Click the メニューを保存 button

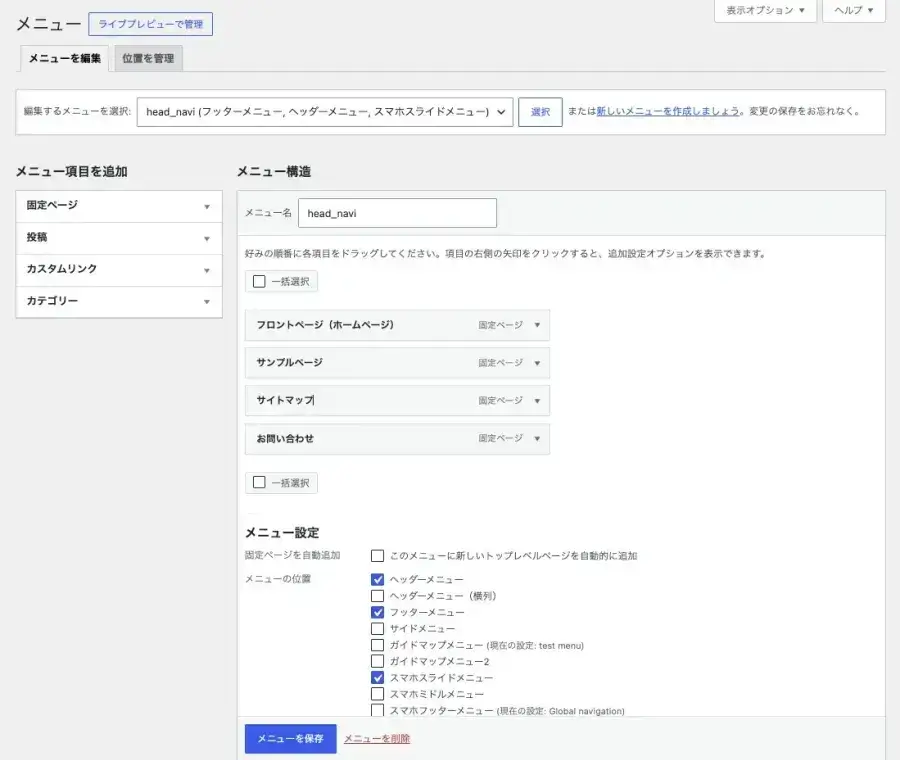coord(290,739)
